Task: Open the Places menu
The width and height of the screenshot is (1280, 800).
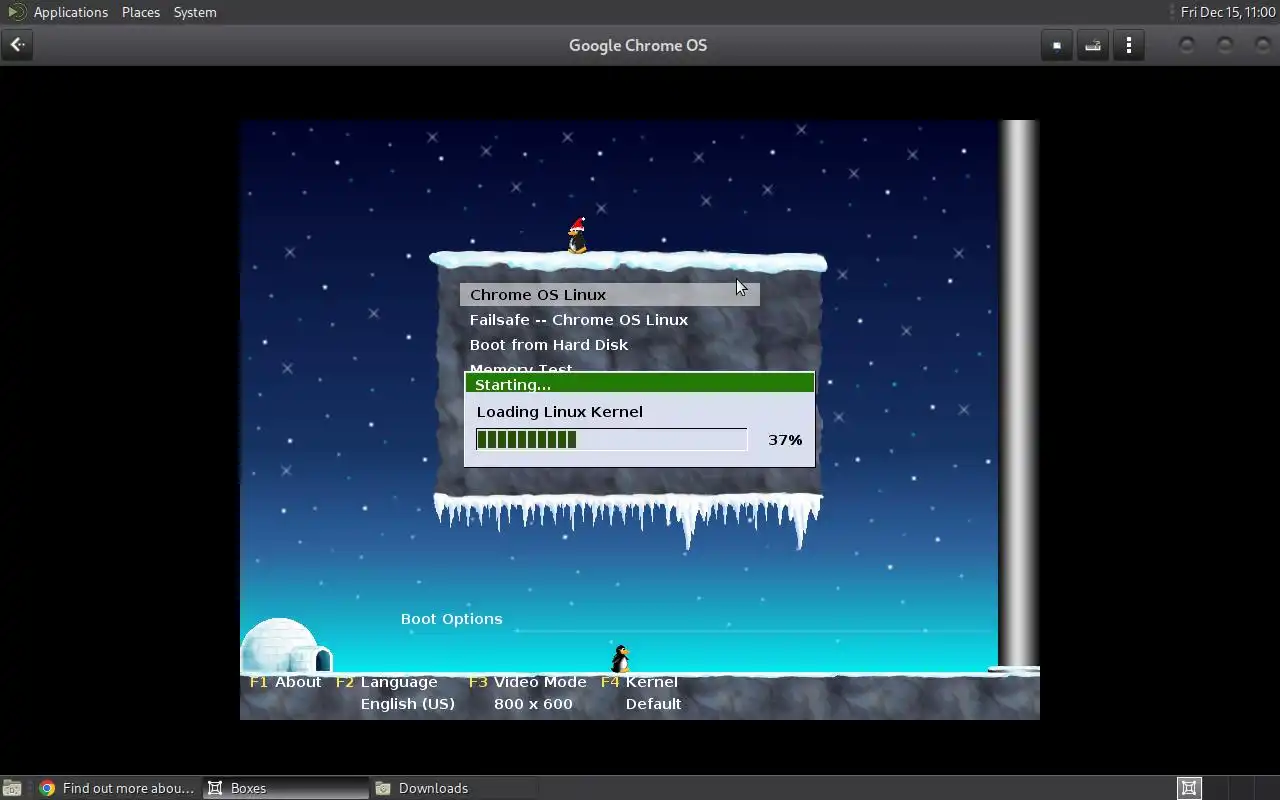Action: (141, 12)
